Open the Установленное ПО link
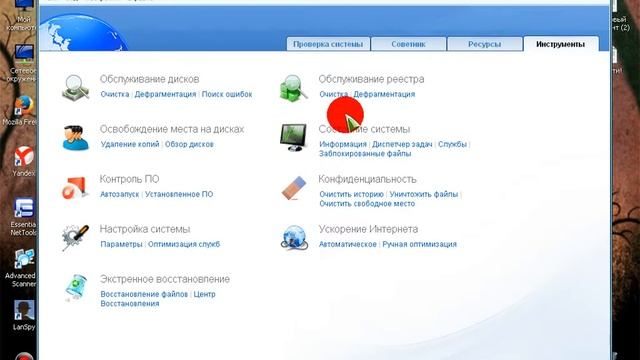640x360 pixels. [179, 194]
